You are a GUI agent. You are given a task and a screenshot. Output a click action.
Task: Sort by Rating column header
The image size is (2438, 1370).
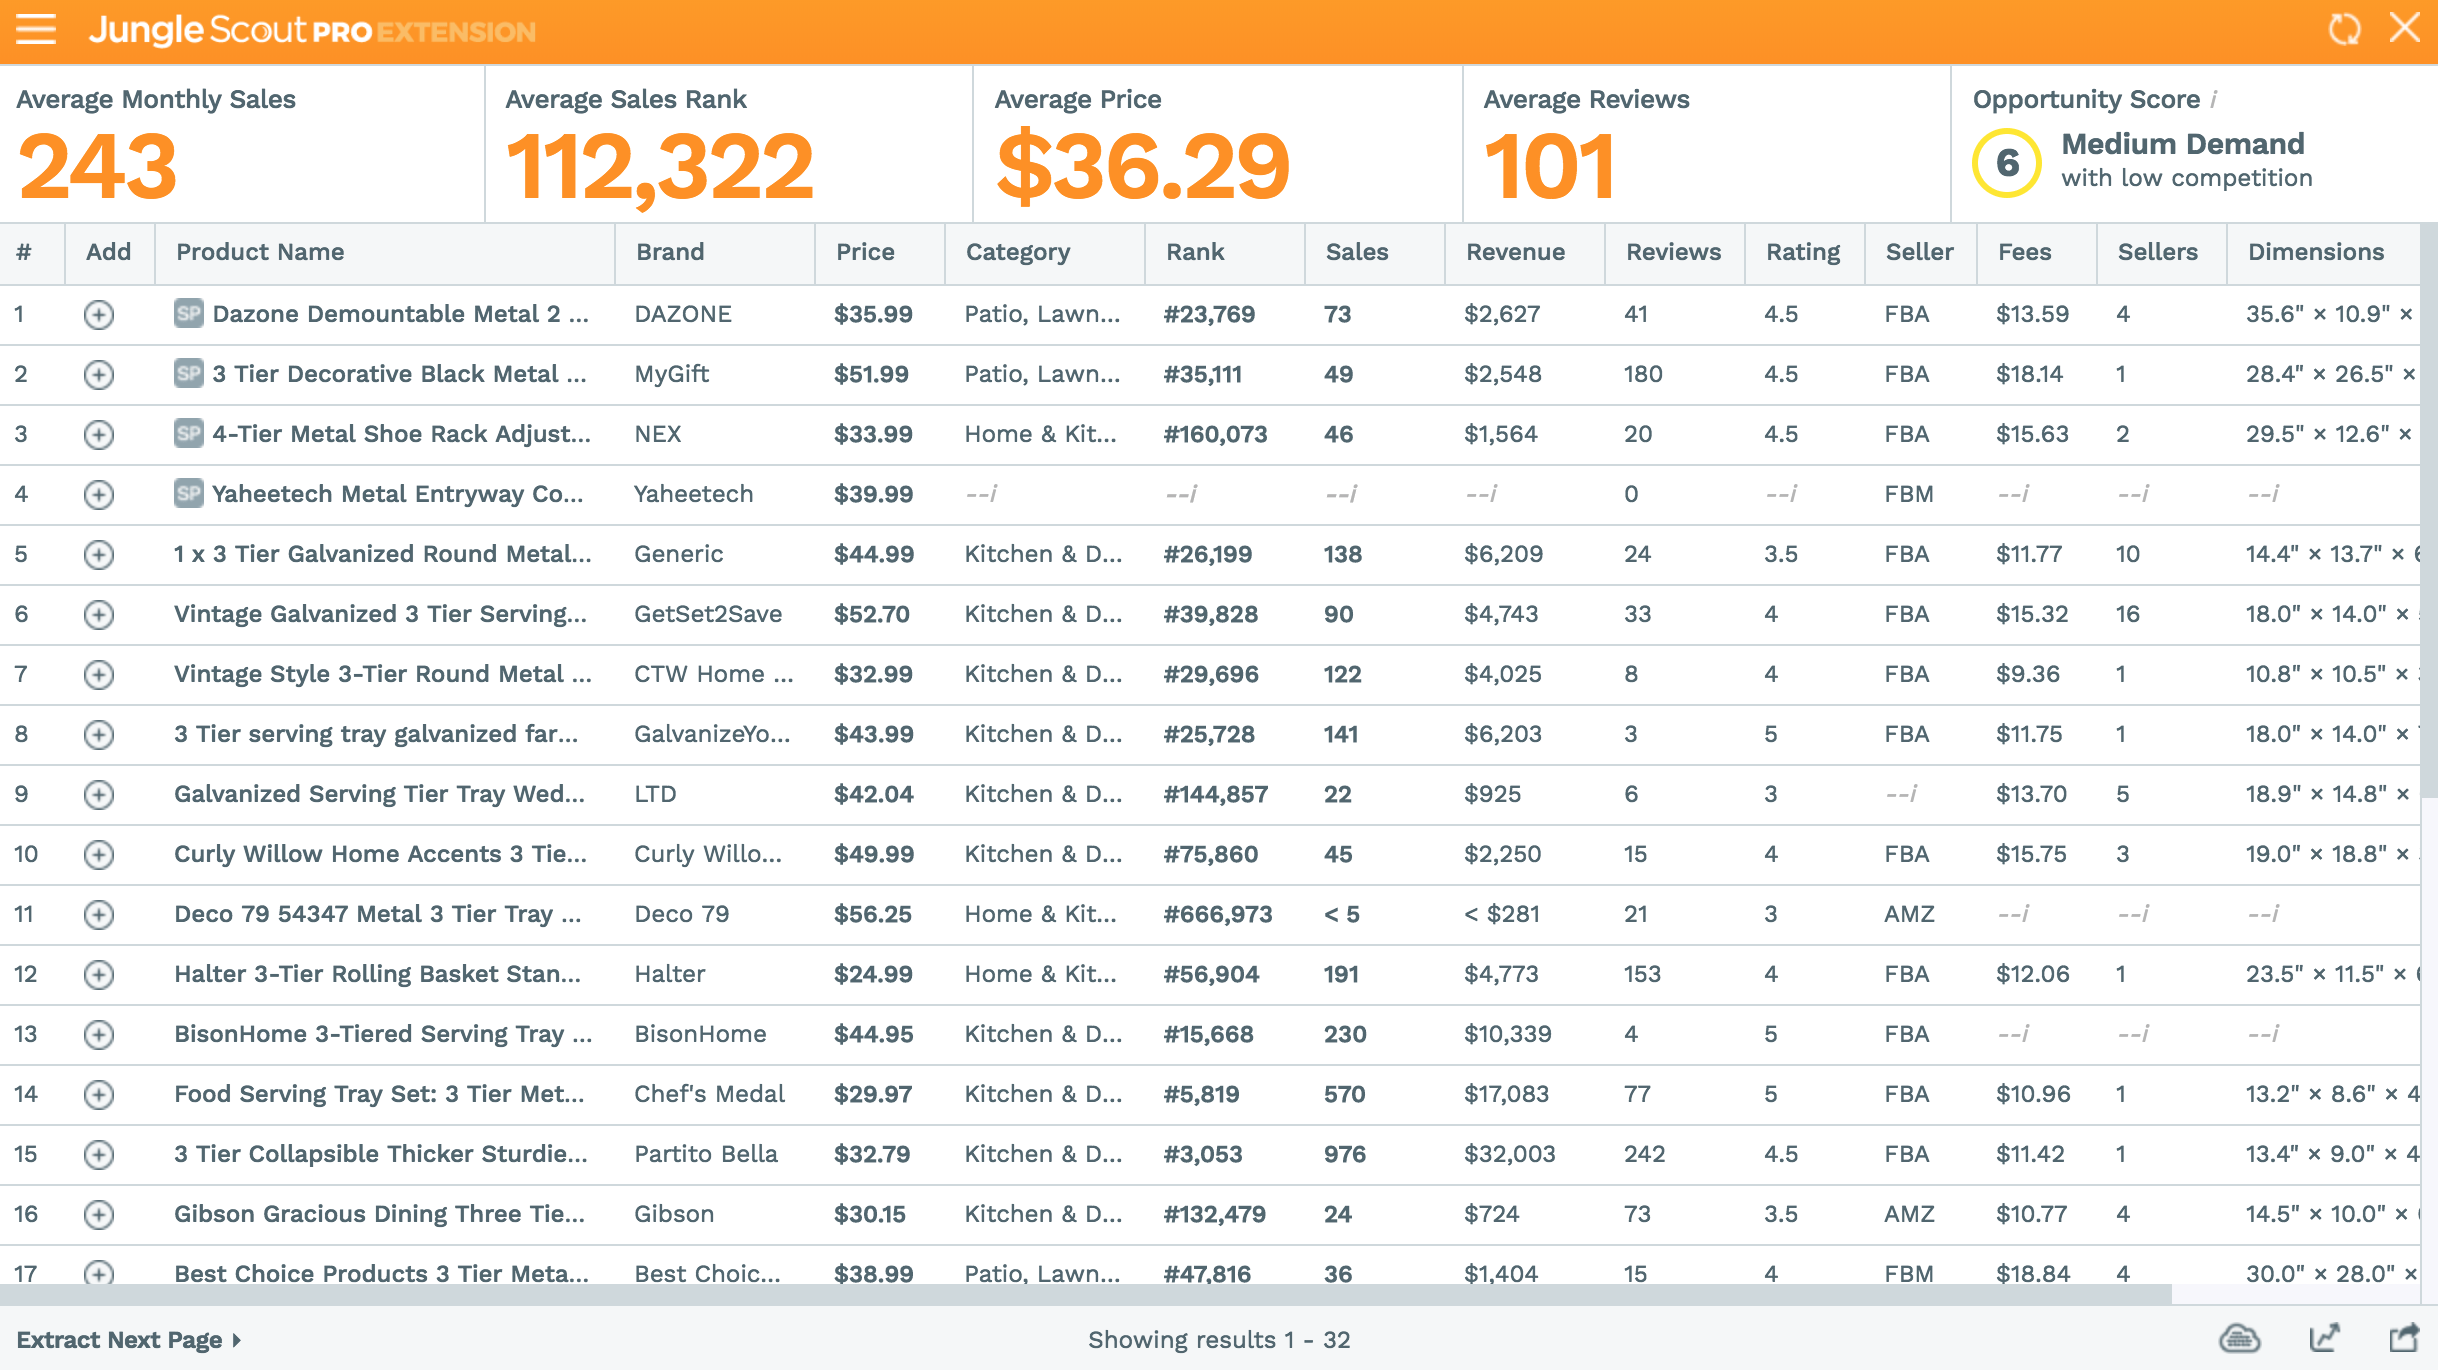coord(1803,253)
